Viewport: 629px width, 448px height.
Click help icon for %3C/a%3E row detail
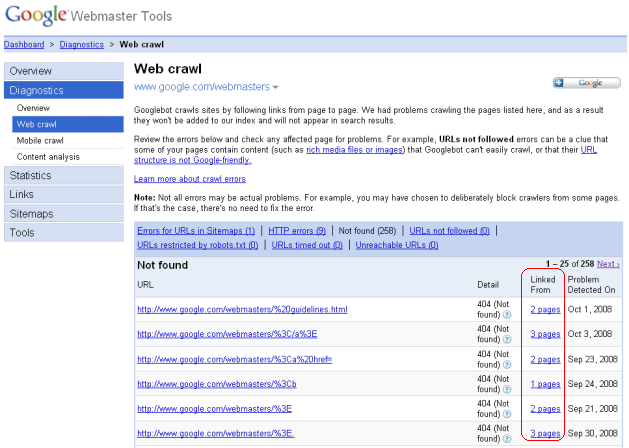pos(508,339)
